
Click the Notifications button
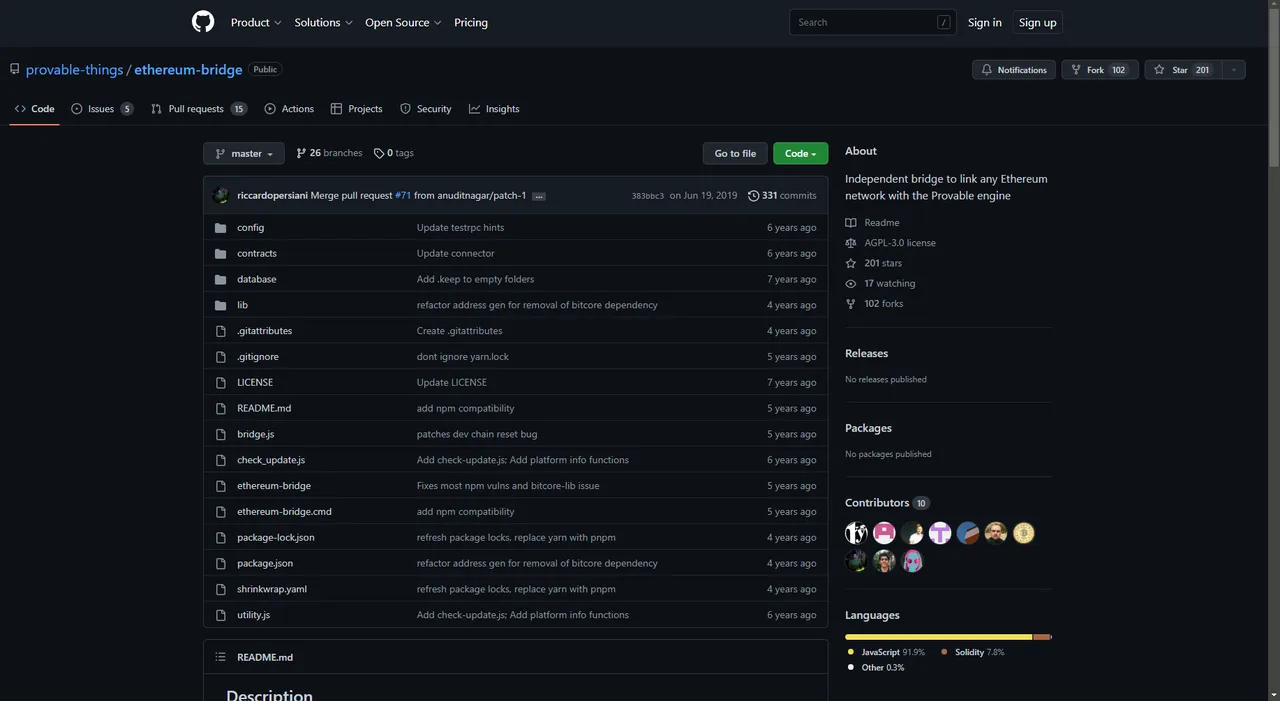pos(1014,70)
